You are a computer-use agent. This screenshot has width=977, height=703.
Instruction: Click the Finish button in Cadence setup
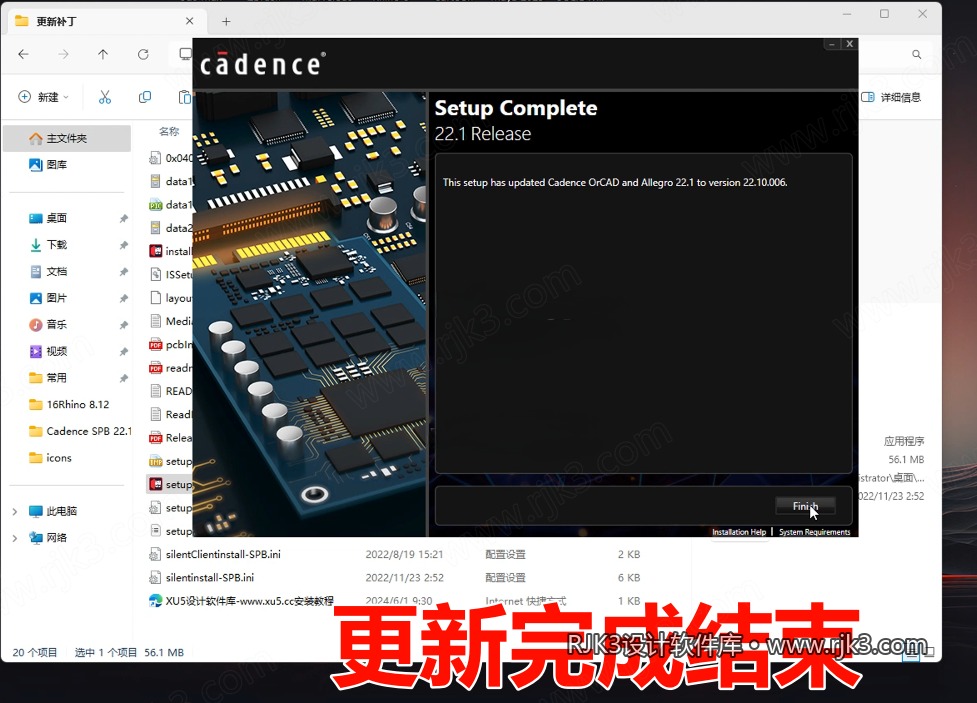pyautogui.click(x=805, y=506)
